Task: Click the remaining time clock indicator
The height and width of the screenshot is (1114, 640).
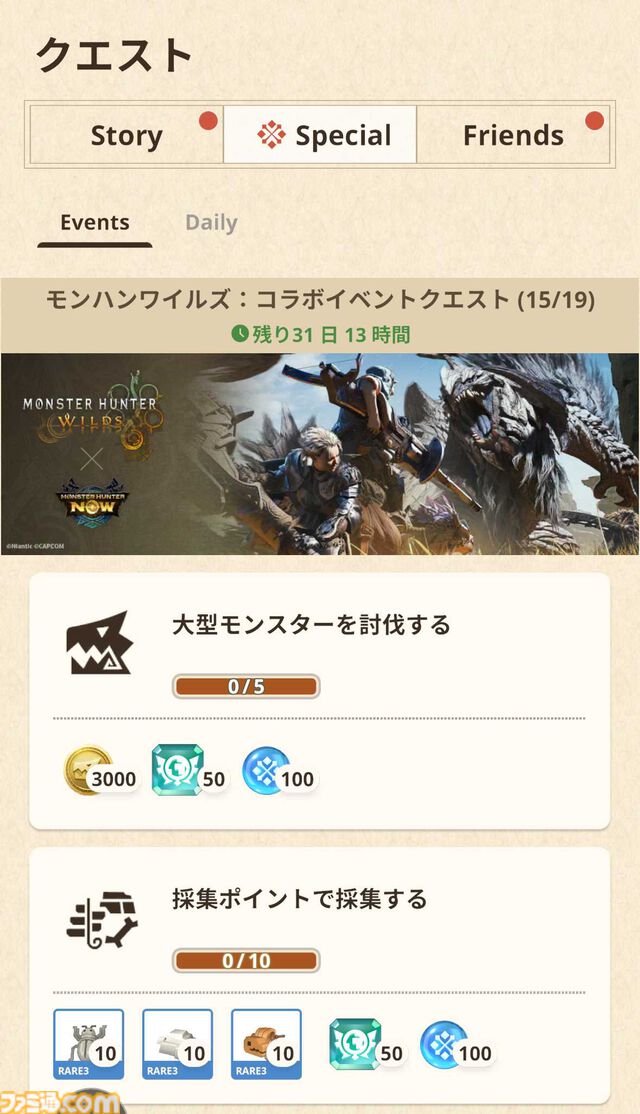Action: [241, 334]
